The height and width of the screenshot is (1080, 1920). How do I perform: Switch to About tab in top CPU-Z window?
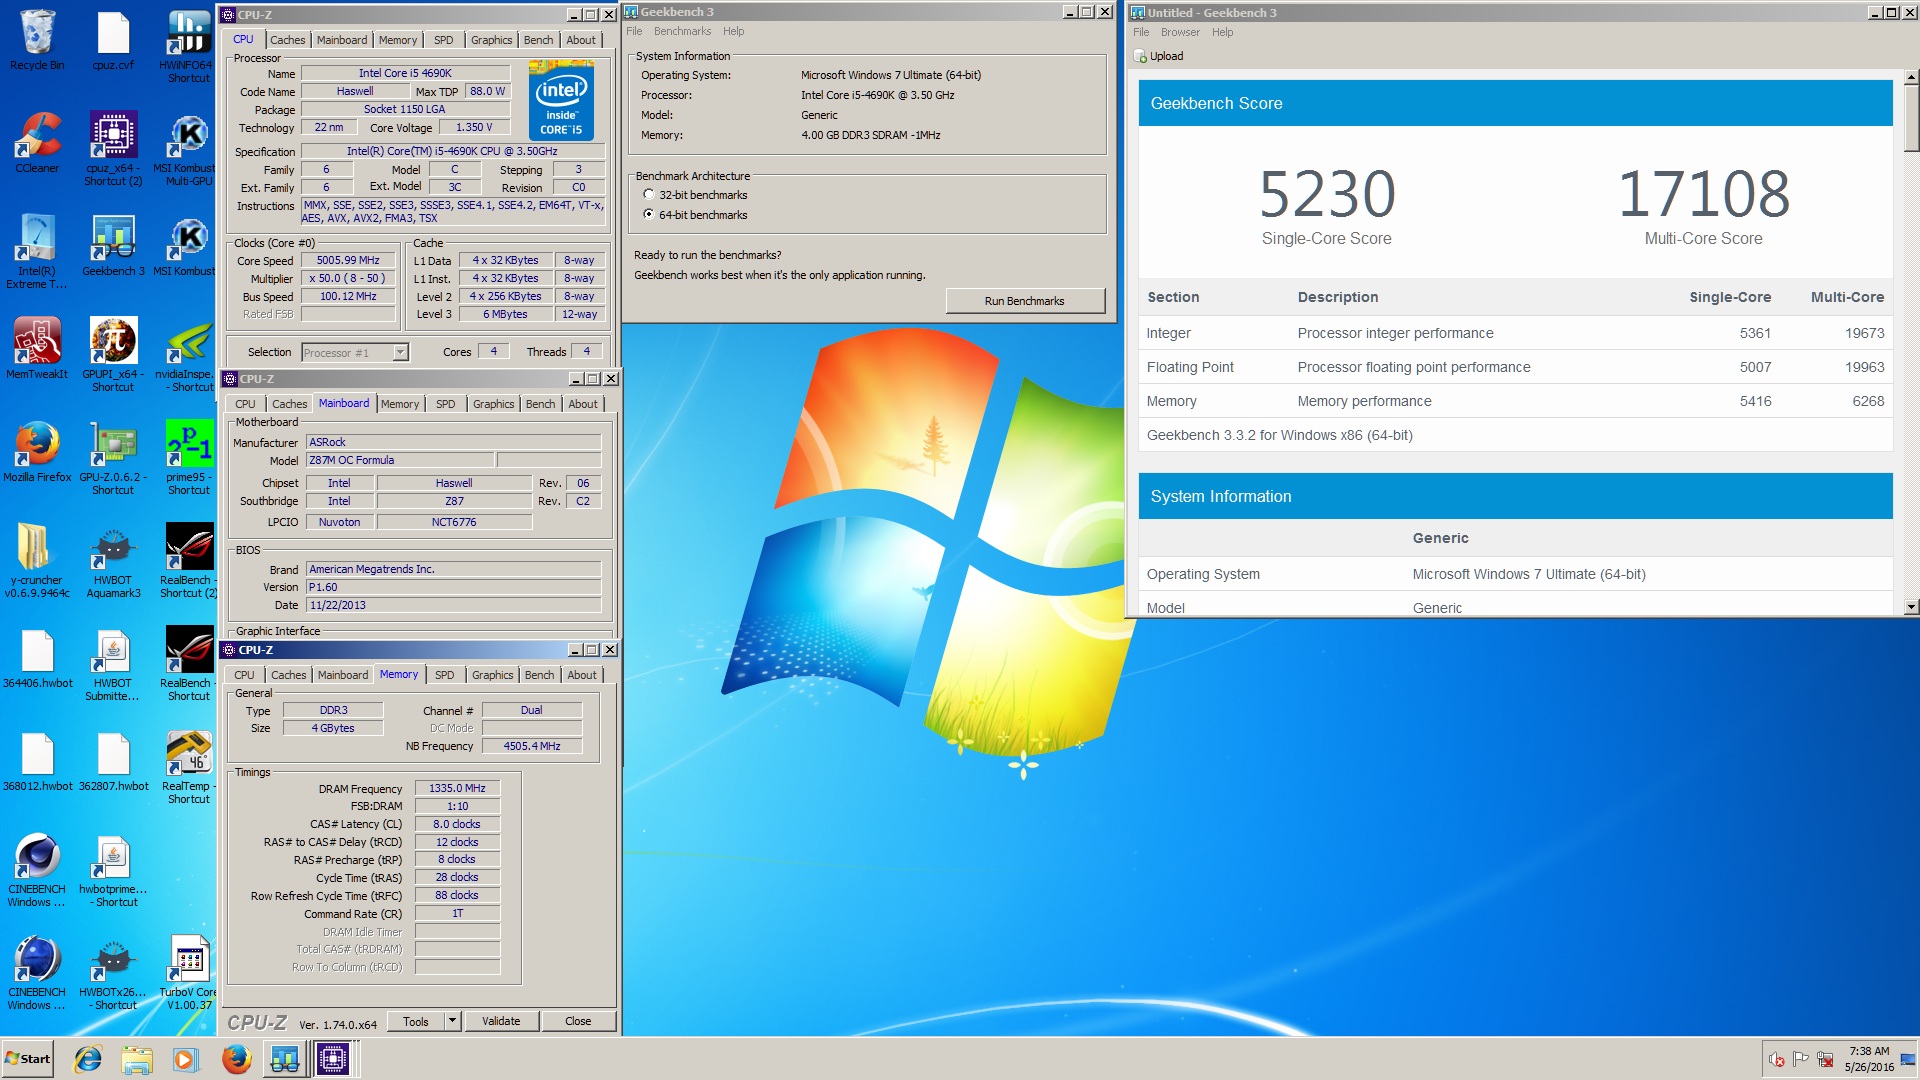pos(581,40)
